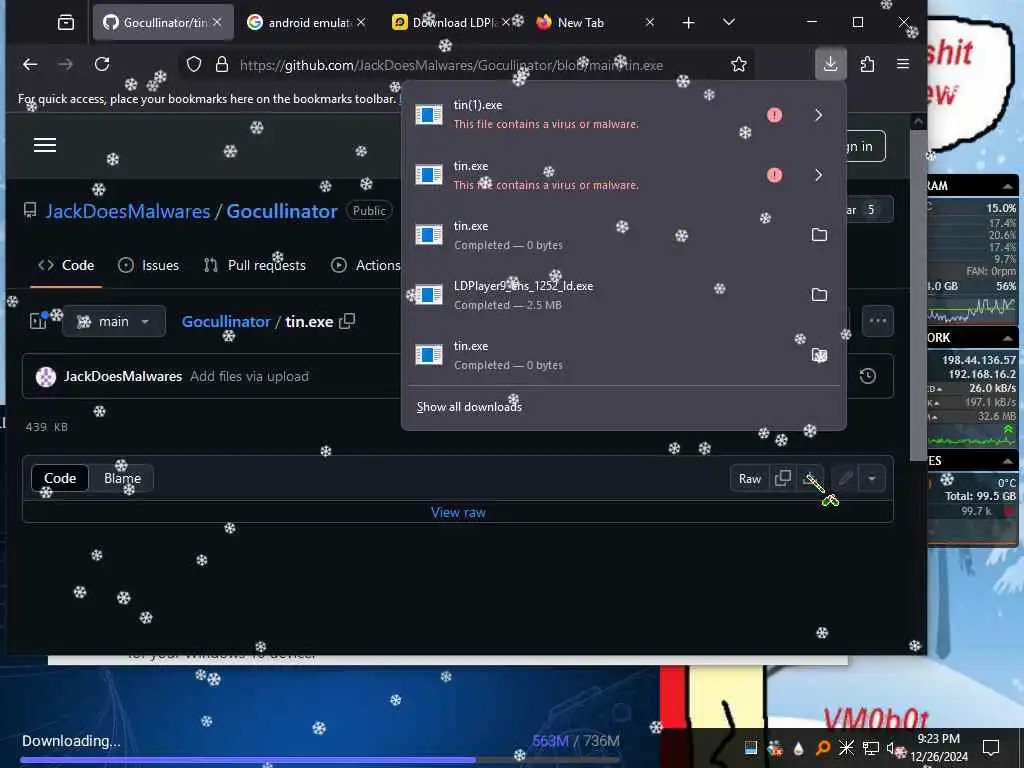Image resolution: width=1024 pixels, height=768 pixels.
Task: Open the Issues repository tab
Action: click(148, 265)
